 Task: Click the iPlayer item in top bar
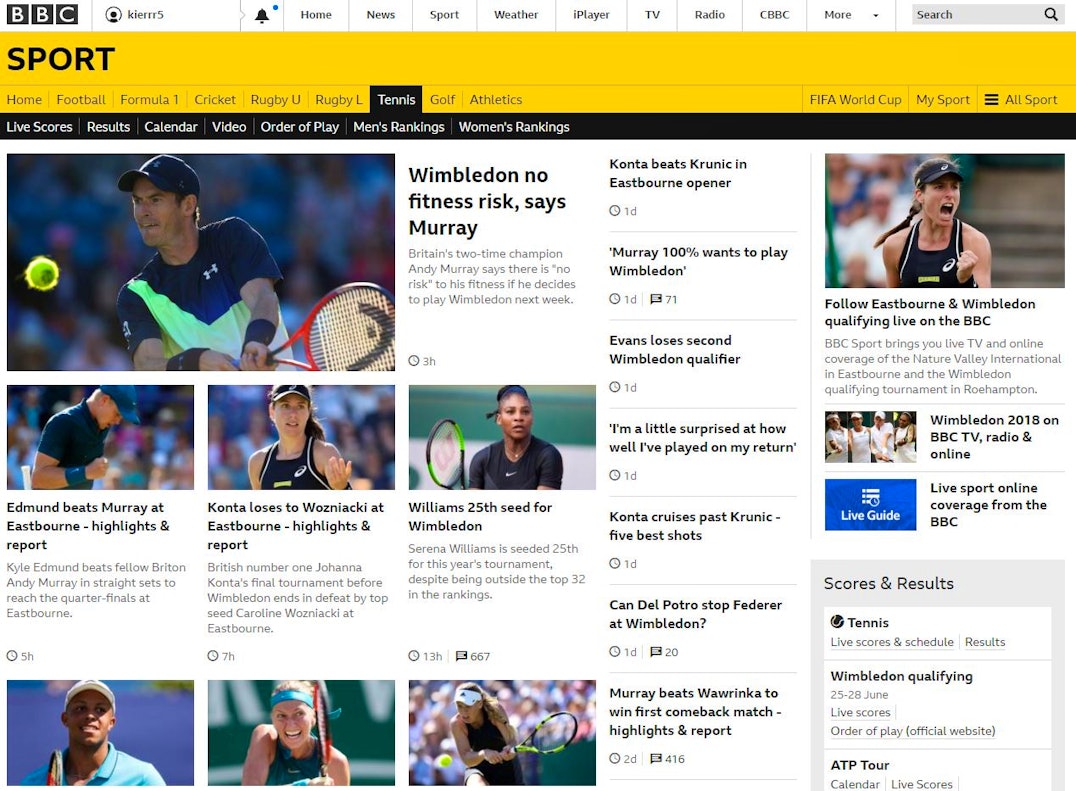click(591, 14)
